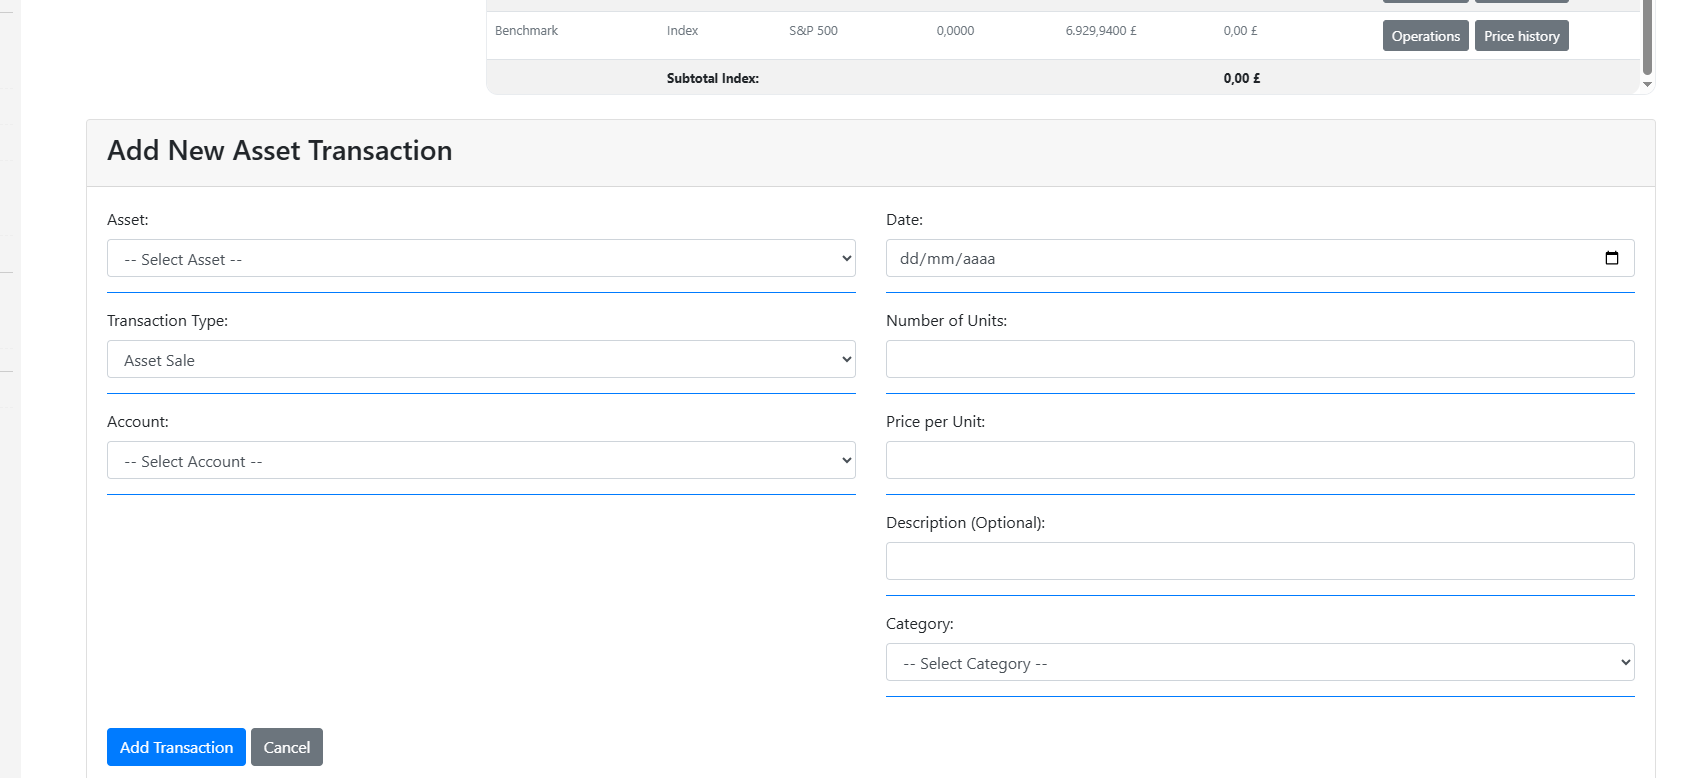
Task: Select the 'Benchmark' cell text
Action: pos(526,31)
